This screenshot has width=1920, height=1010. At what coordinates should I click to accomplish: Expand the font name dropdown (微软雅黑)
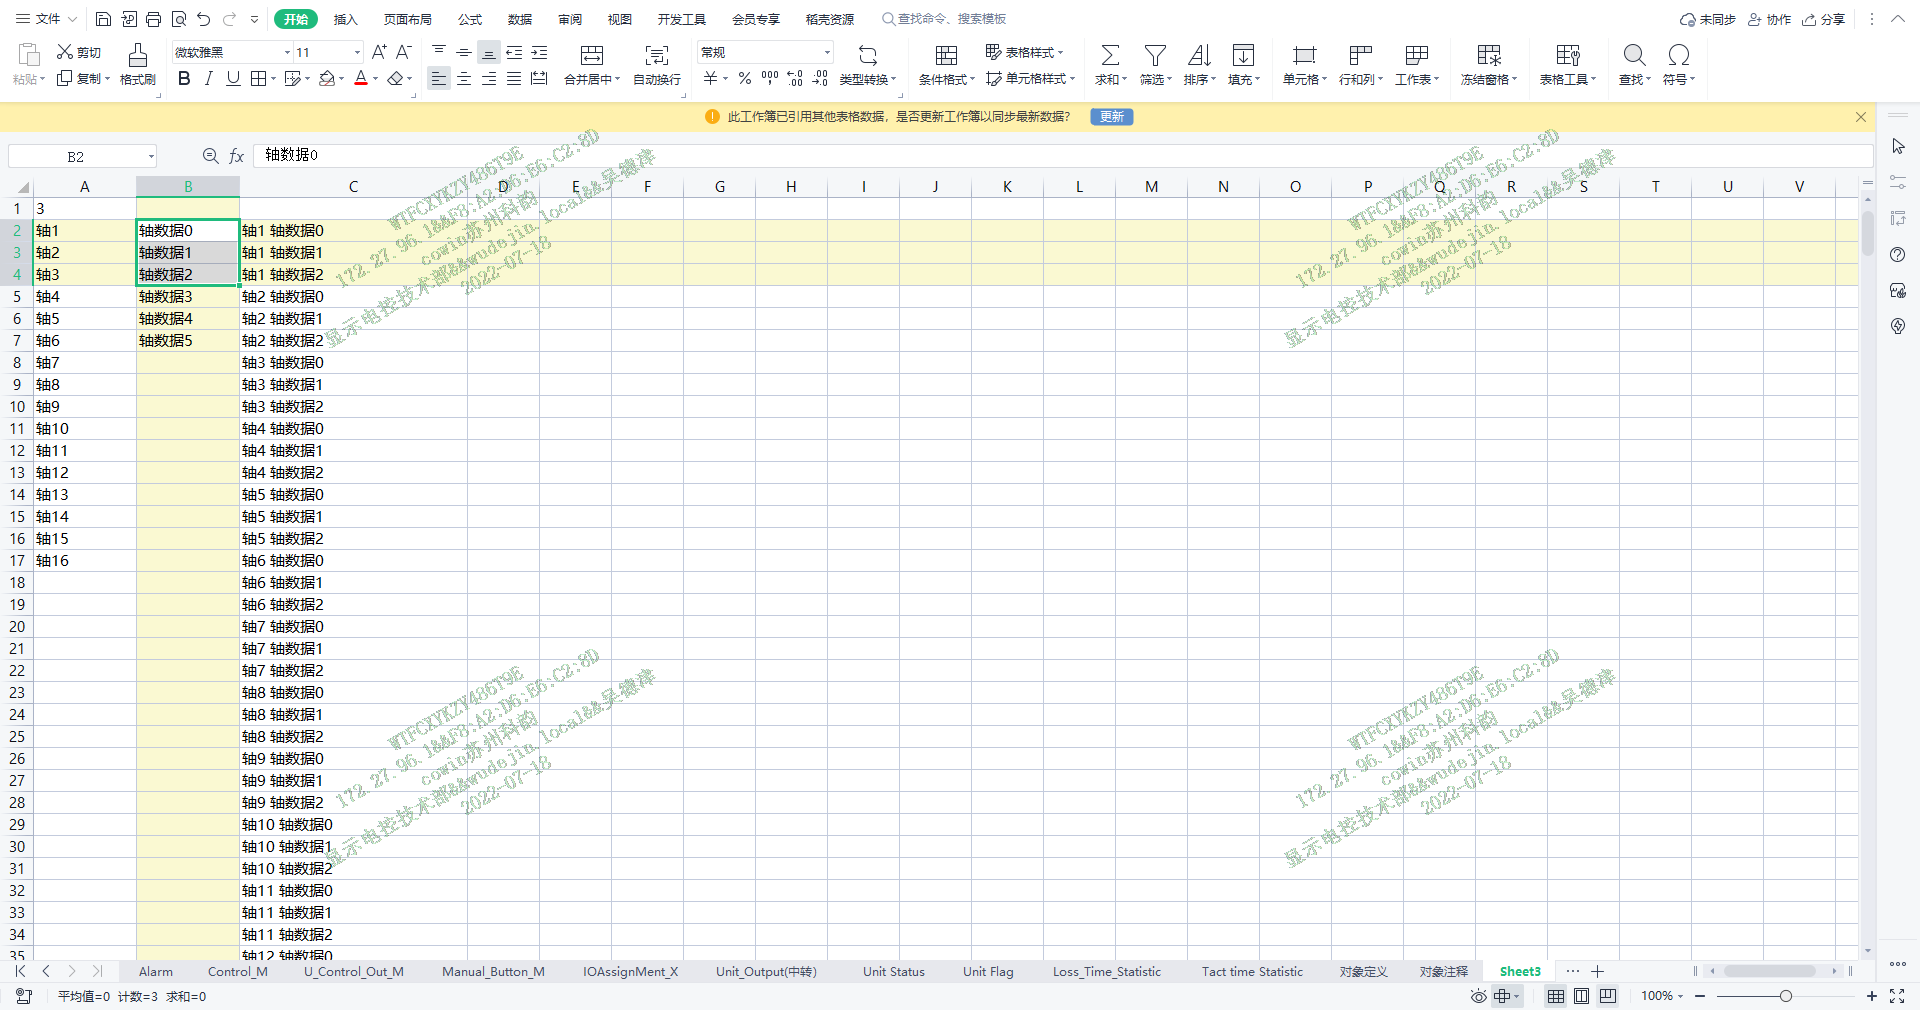click(x=287, y=53)
